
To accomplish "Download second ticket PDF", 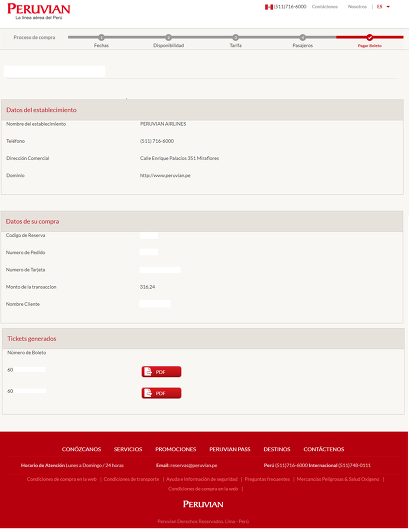I will pos(161,393).
